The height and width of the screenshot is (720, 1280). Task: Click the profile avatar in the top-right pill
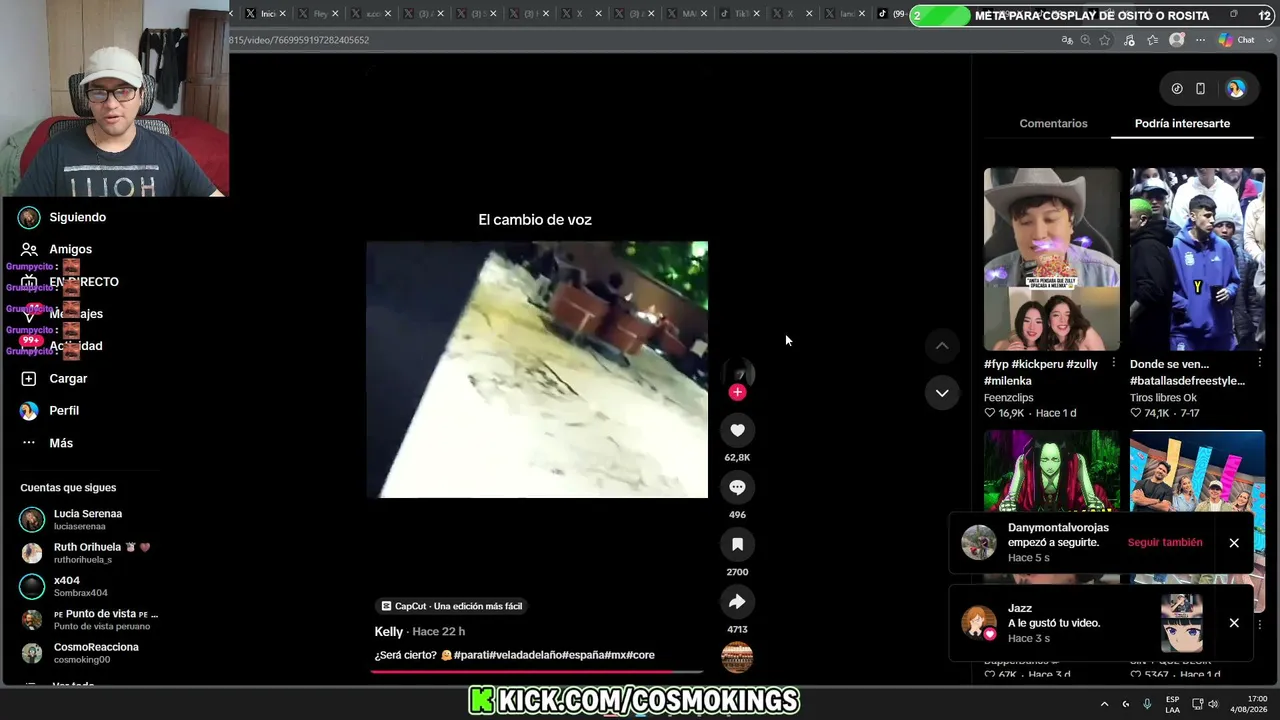(x=1236, y=89)
